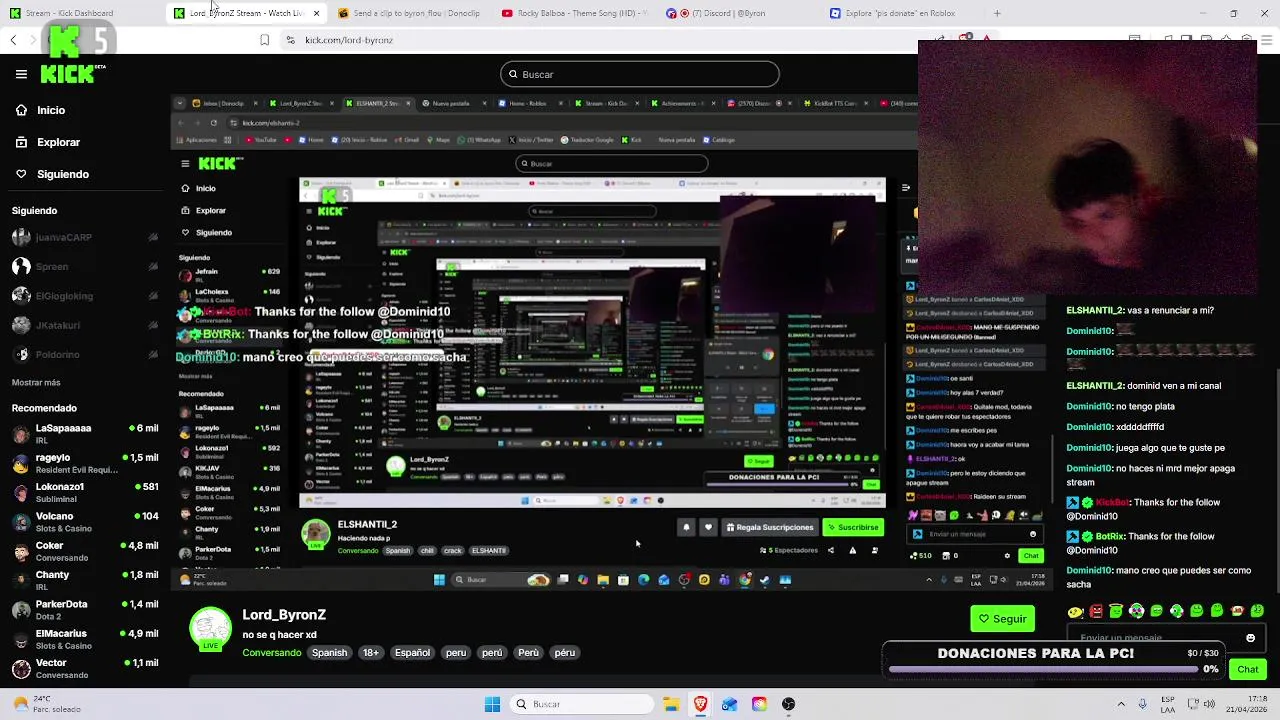Open followed channel juanvaCARP
Screen dimensions: 1280x720
pyautogui.click(x=85, y=237)
